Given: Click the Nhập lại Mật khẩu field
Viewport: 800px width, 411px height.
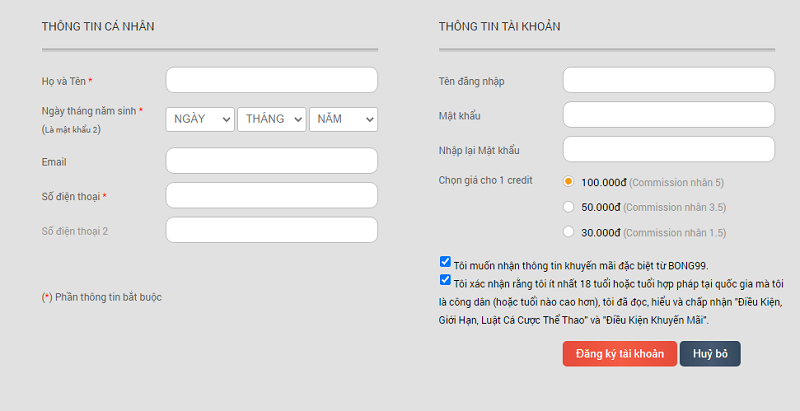Looking at the screenshot, I should 669,149.
